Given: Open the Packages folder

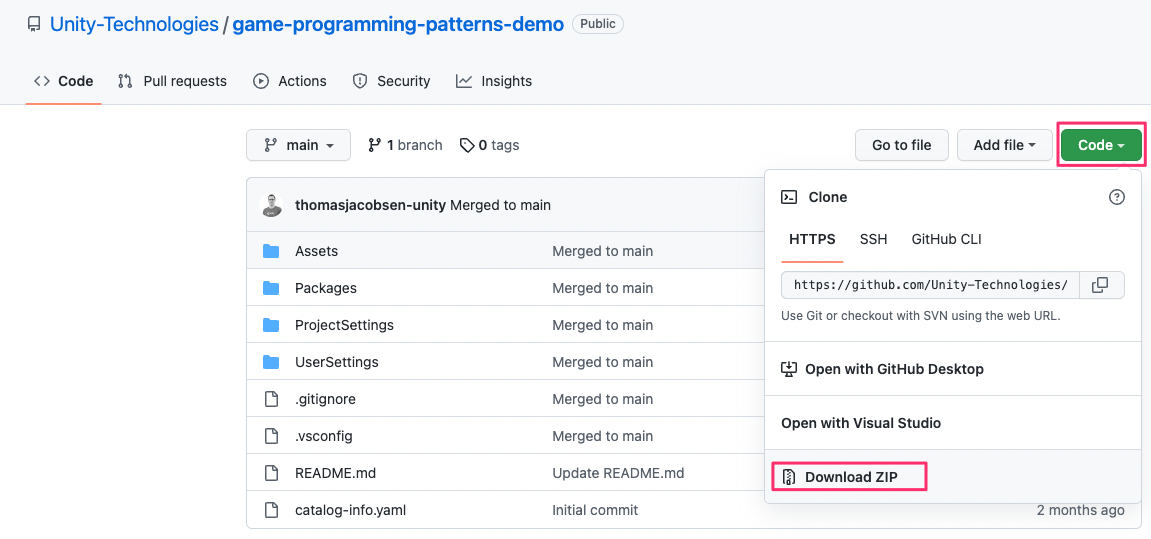Looking at the screenshot, I should [x=326, y=288].
